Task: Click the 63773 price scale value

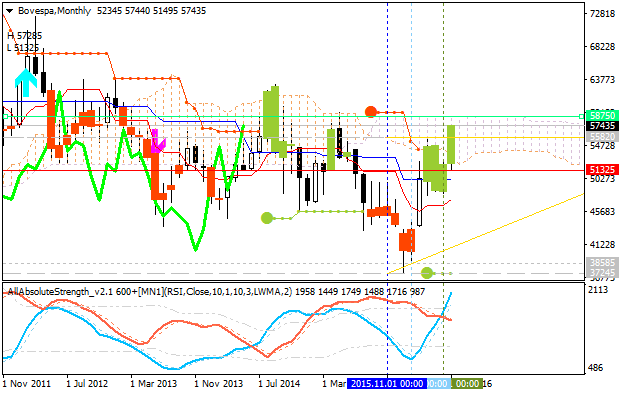Action: [x=602, y=80]
